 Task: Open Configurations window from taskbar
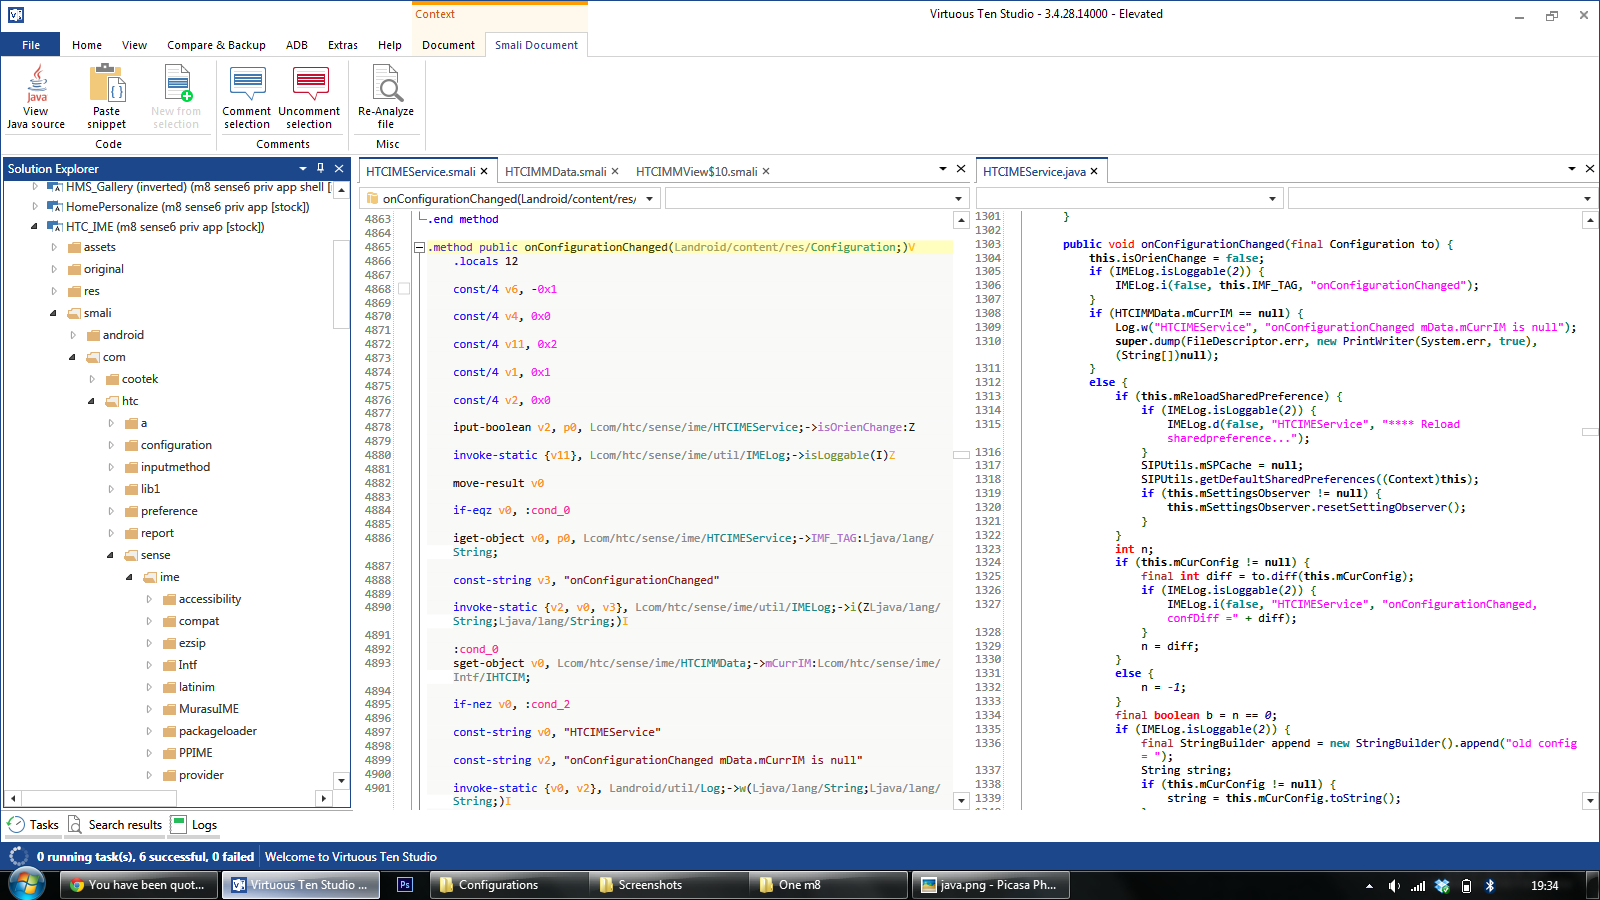tap(509, 885)
